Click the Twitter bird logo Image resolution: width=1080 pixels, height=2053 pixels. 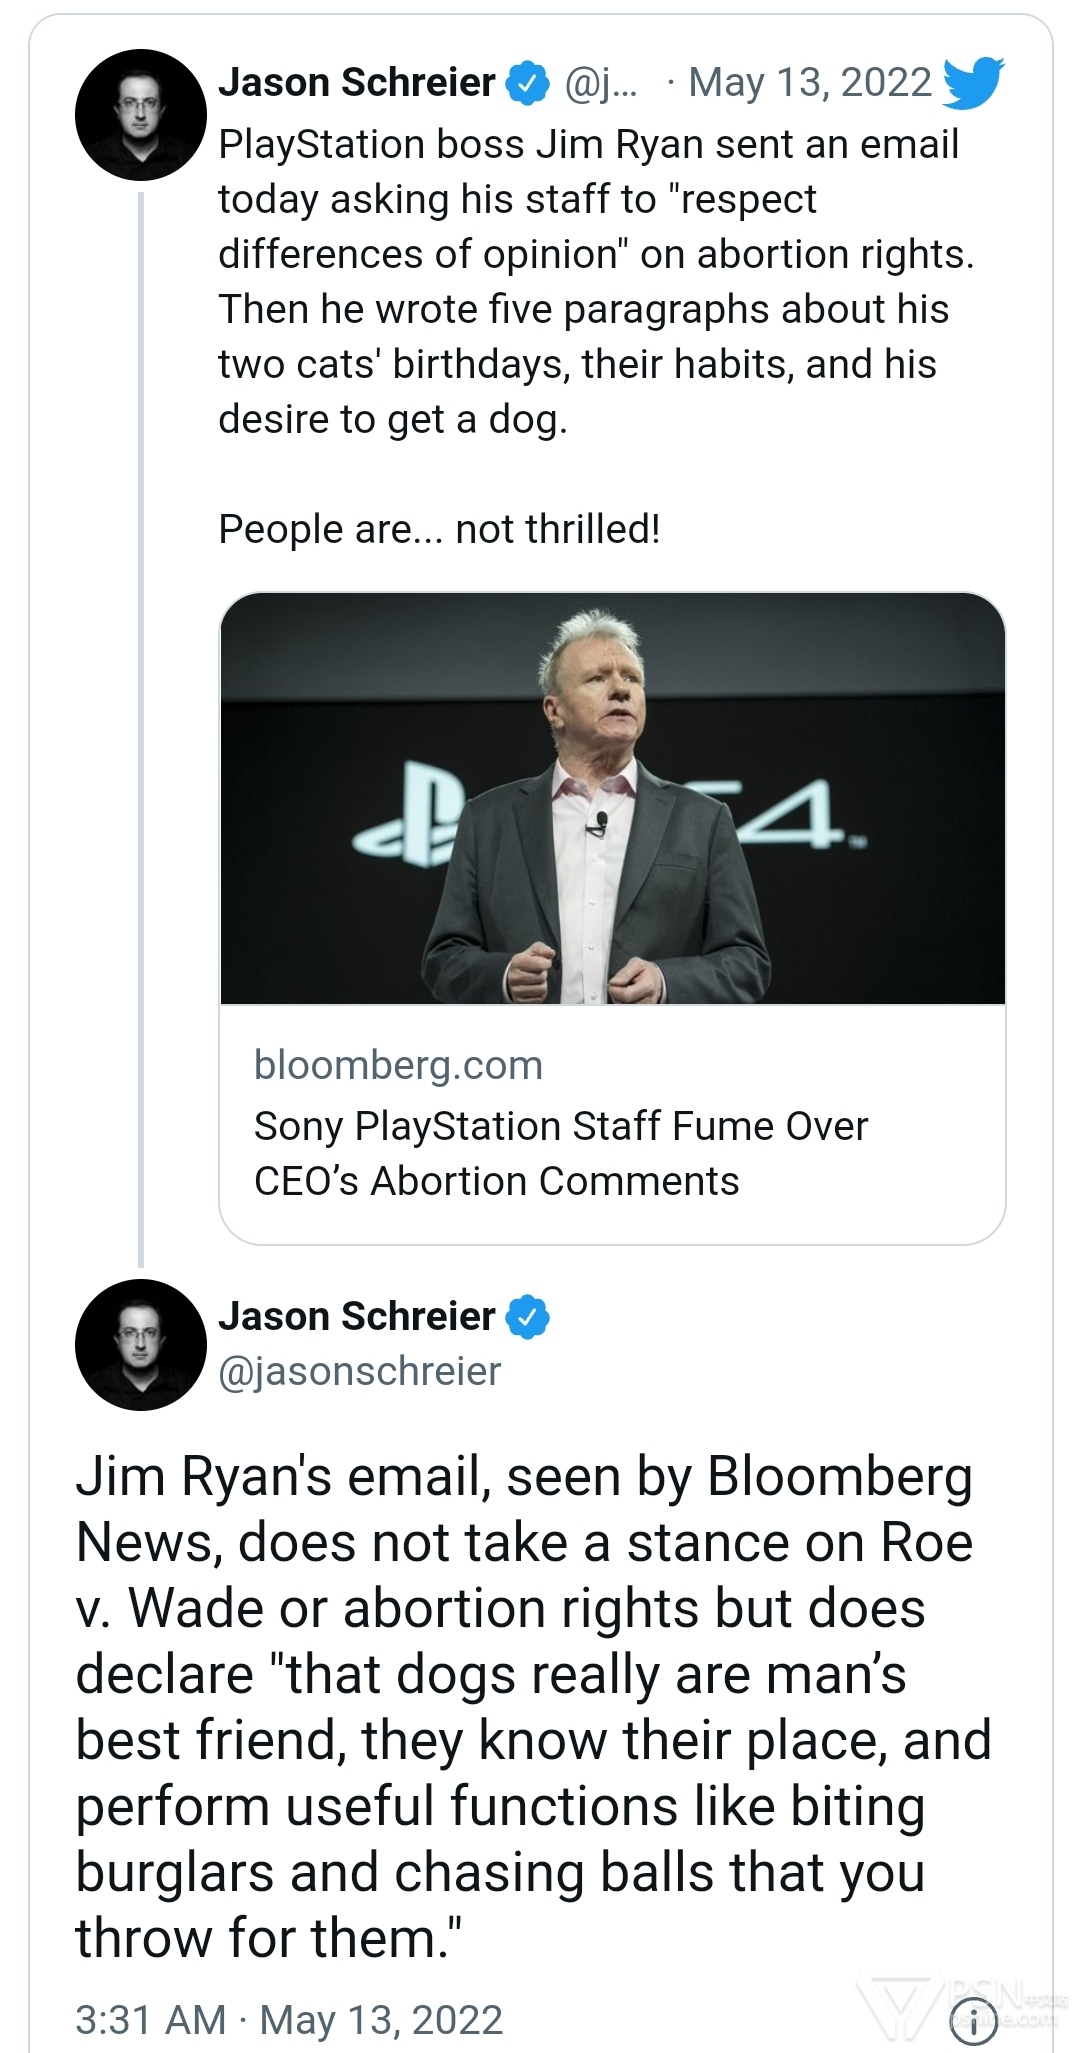pyautogui.click(x=973, y=82)
